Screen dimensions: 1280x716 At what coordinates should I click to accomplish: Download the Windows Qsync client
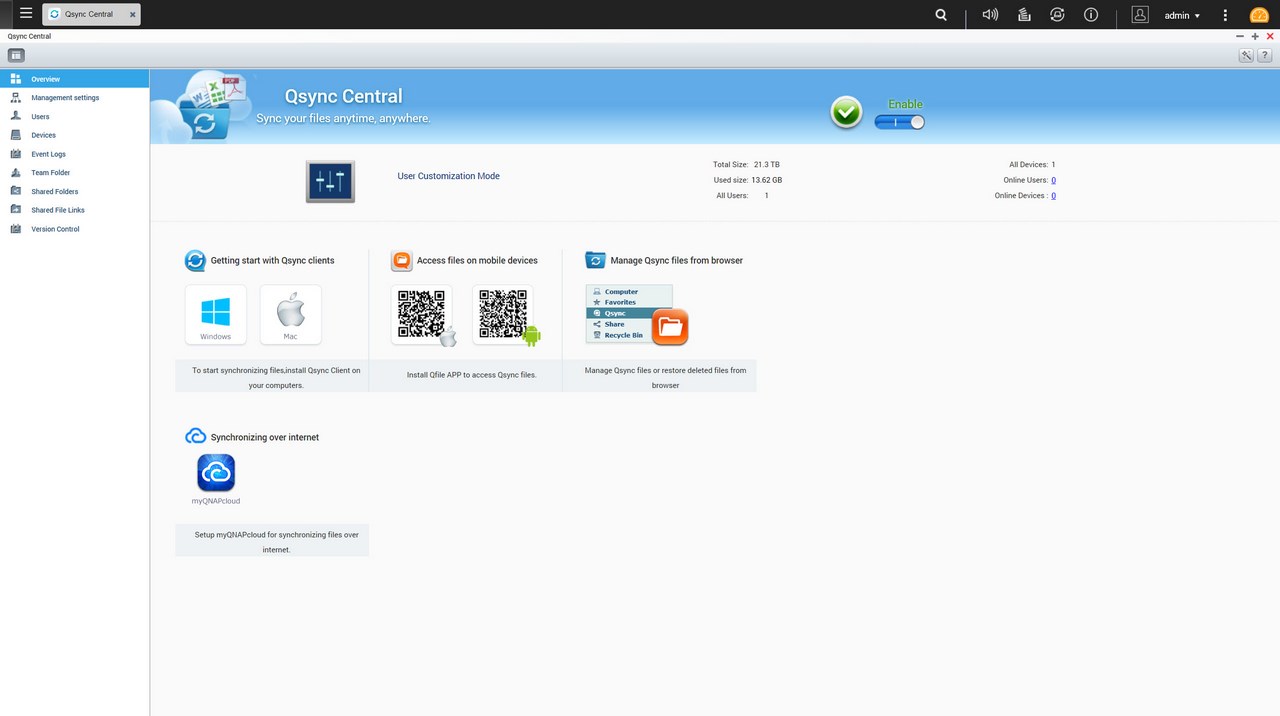(x=215, y=315)
